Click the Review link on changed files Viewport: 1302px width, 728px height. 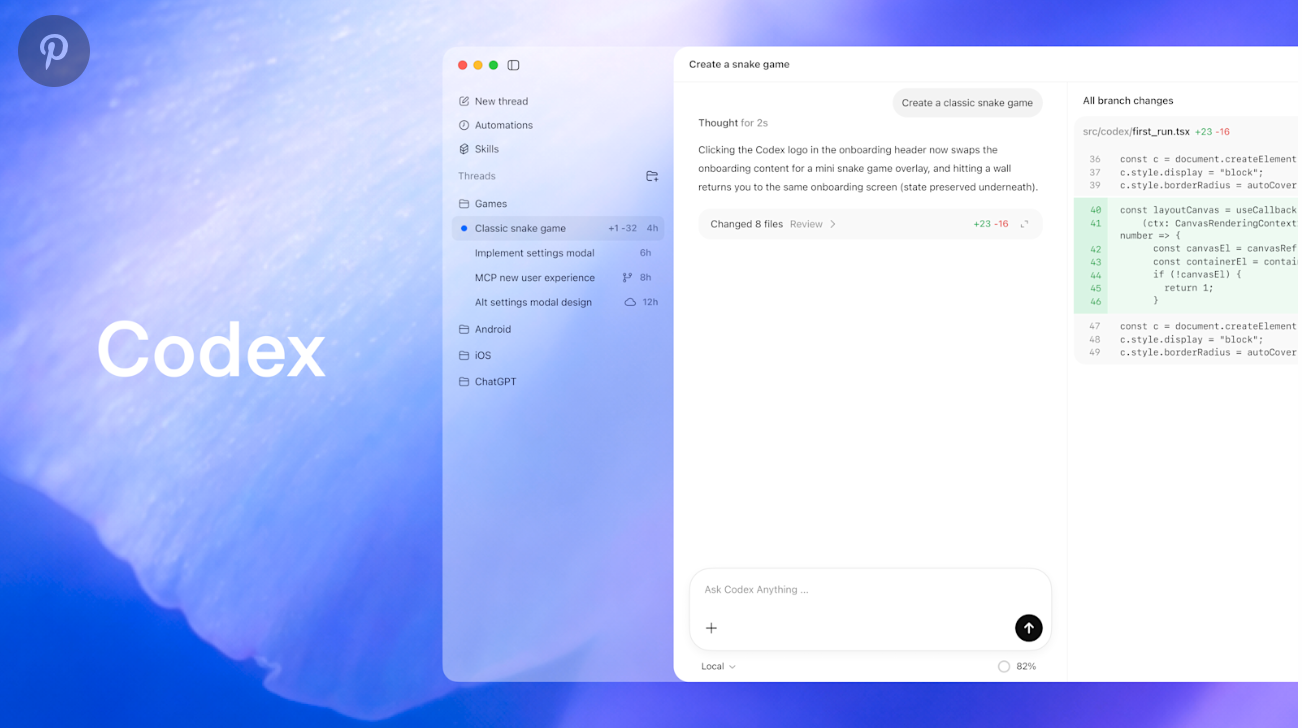(x=808, y=224)
